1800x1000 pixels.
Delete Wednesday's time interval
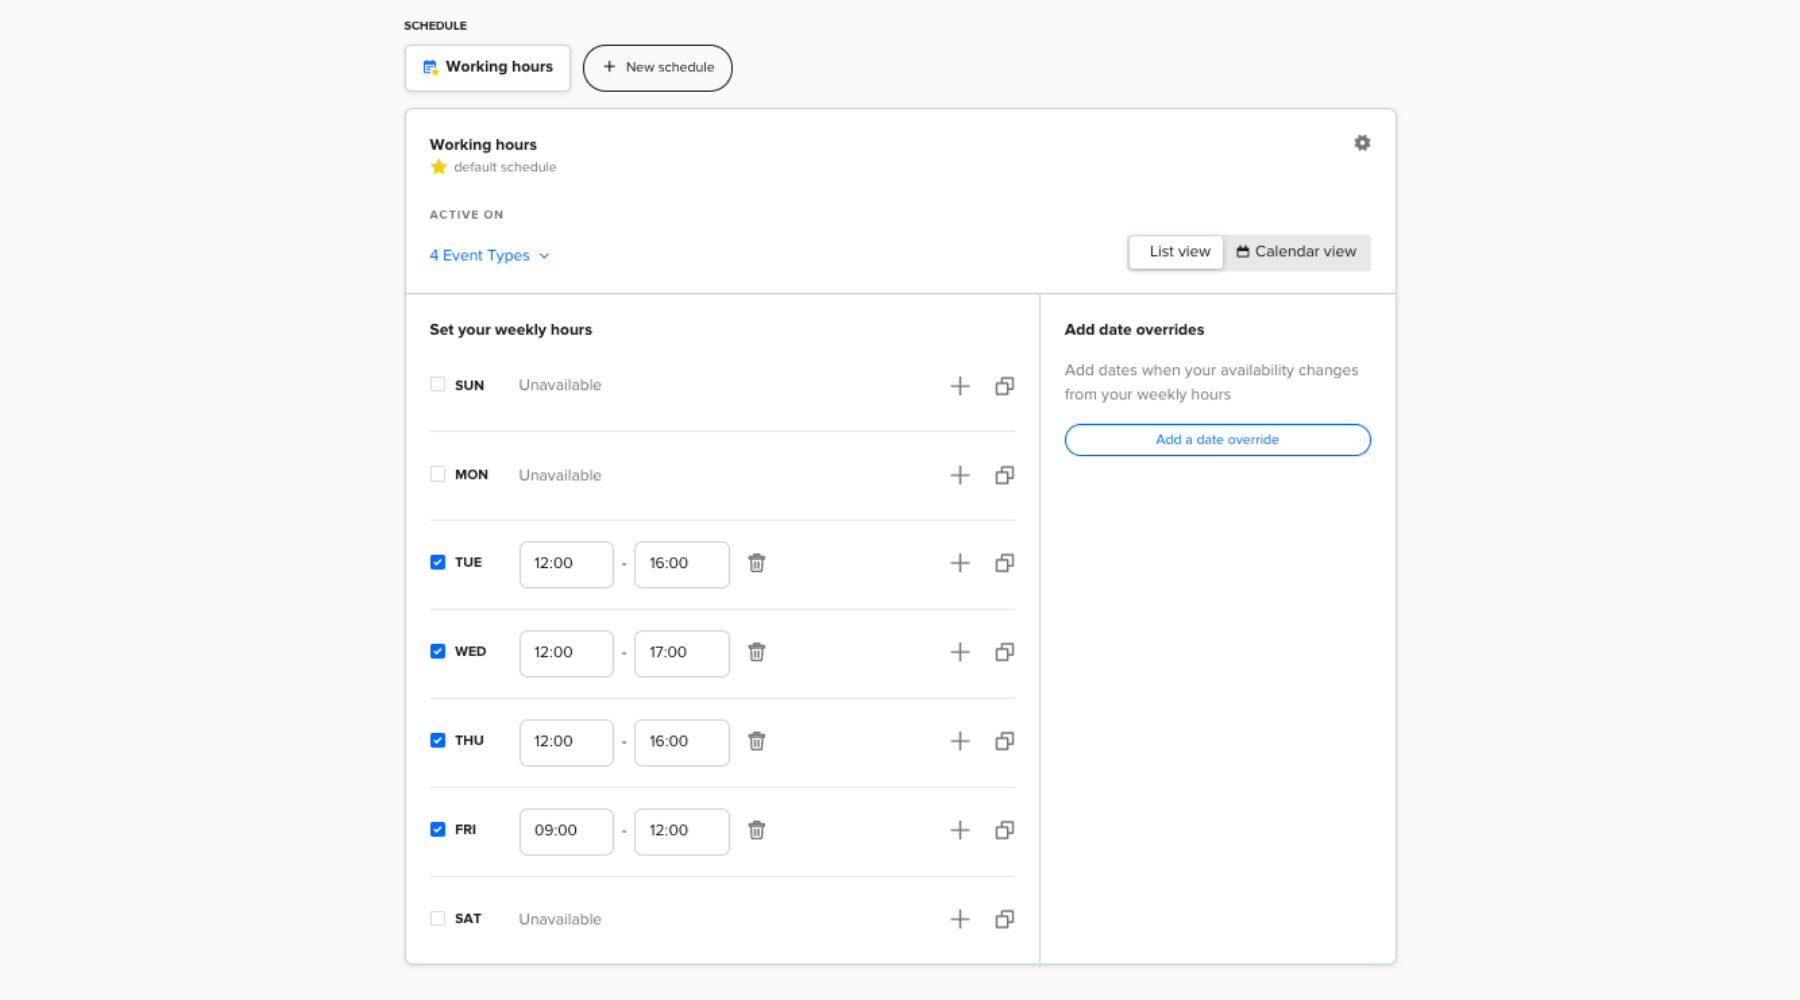click(757, 652)
